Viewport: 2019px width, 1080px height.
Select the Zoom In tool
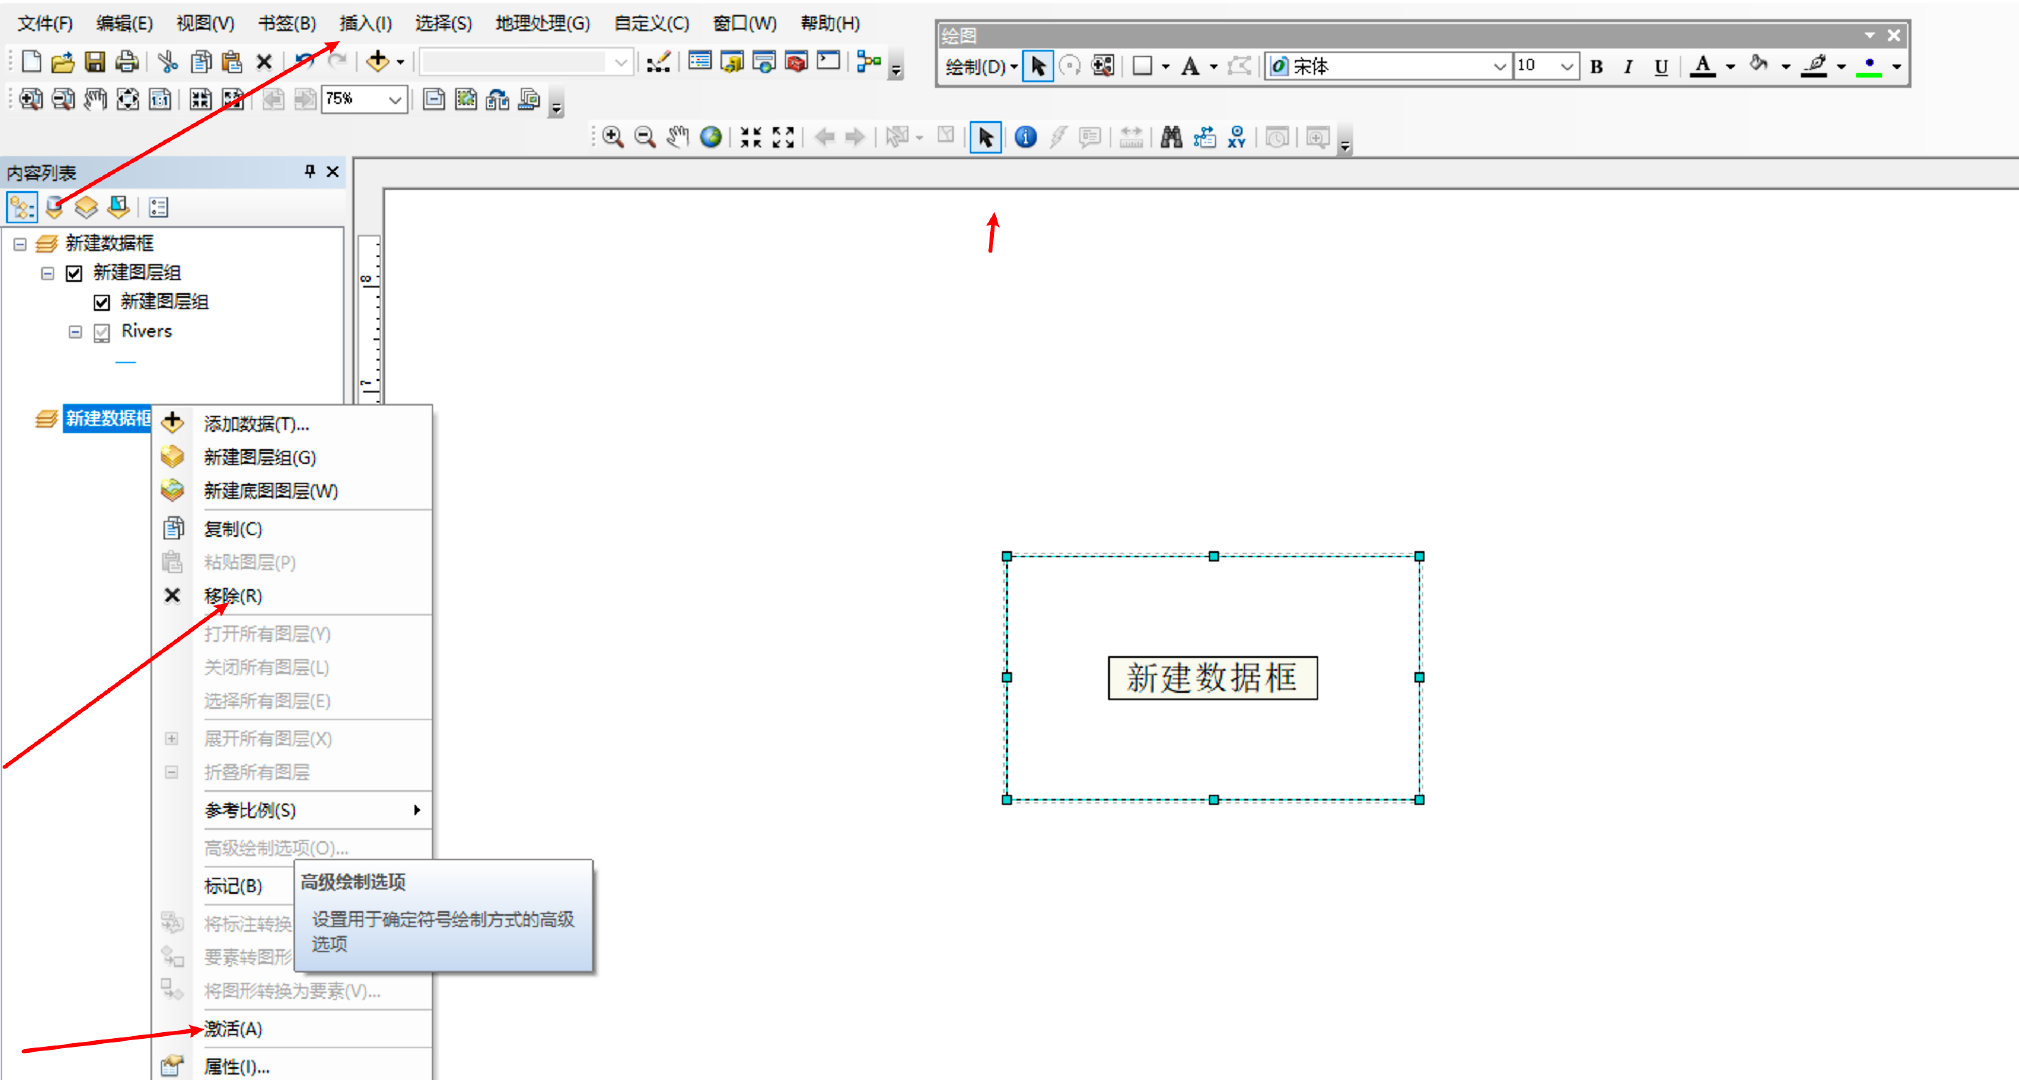(613, 138)
